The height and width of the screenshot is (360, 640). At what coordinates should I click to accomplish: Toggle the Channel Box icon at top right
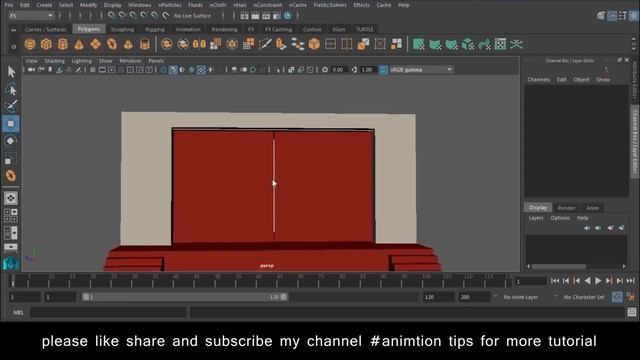pyautogui.click(x=633, y=16)
